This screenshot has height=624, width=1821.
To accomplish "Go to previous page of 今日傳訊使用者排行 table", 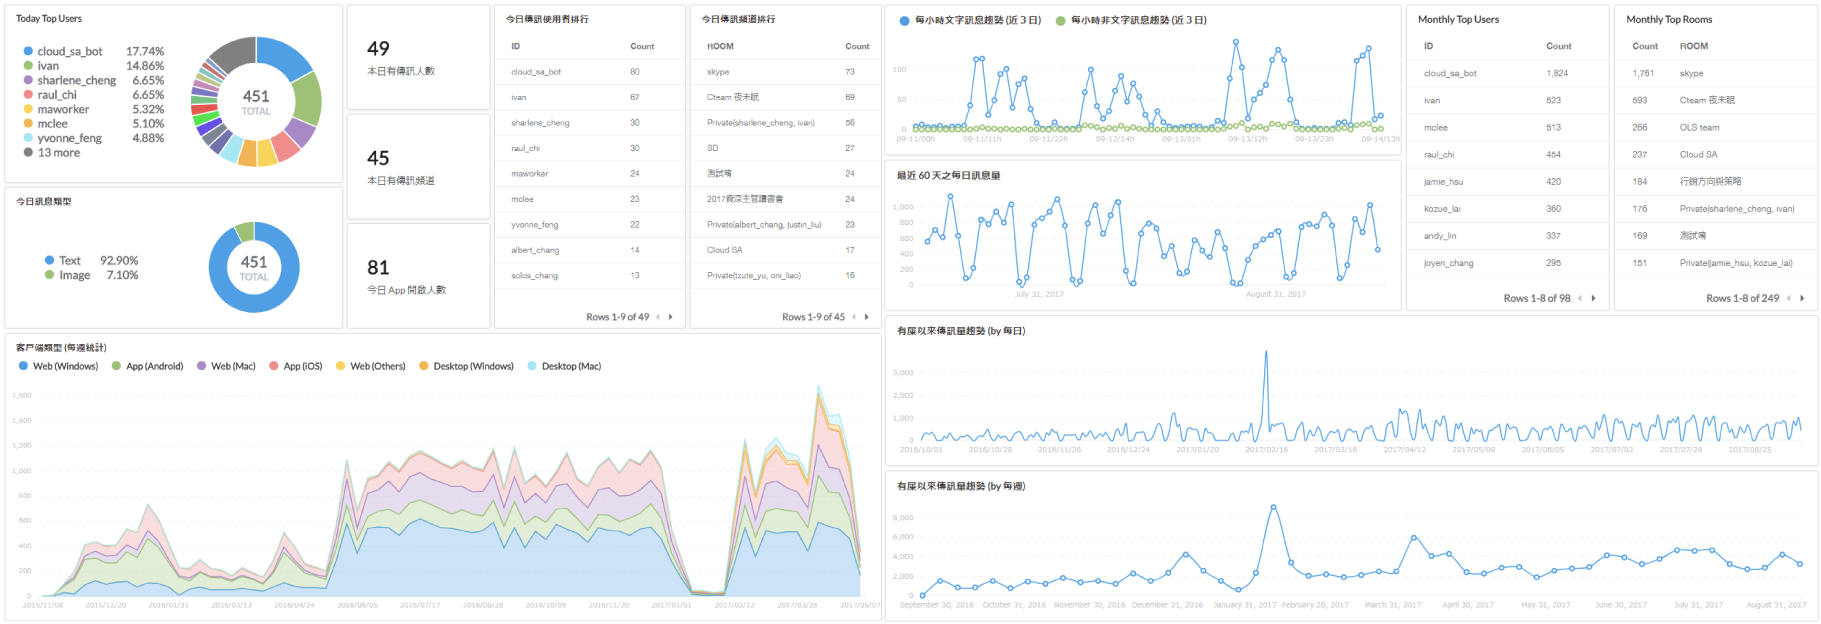I will point(657,317).
